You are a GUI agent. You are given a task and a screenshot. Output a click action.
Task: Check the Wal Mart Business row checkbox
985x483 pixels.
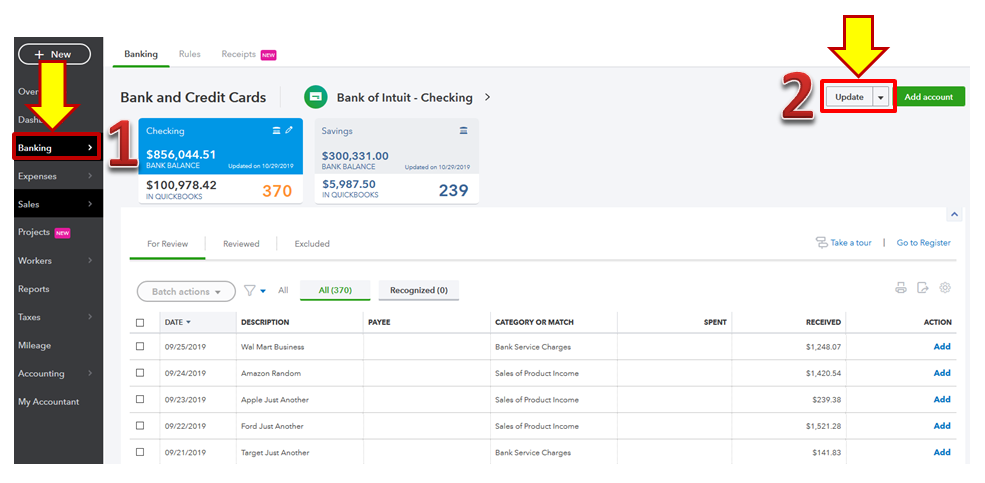[140, 347]
